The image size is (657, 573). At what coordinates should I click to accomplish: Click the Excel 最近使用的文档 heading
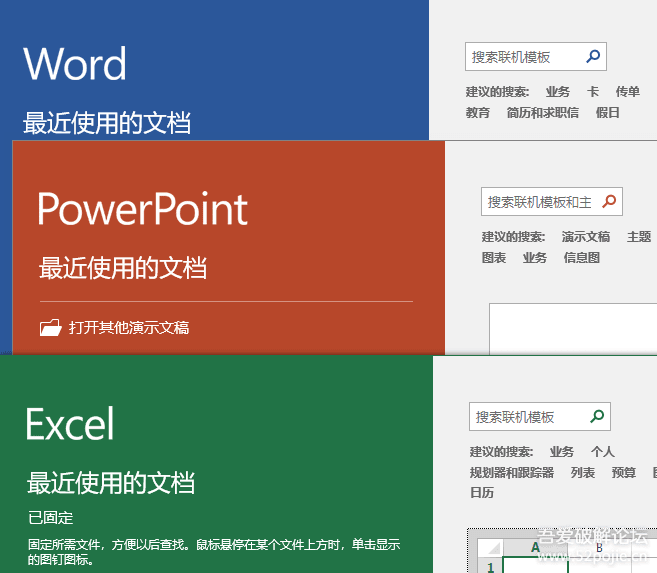tap(111, 483)
